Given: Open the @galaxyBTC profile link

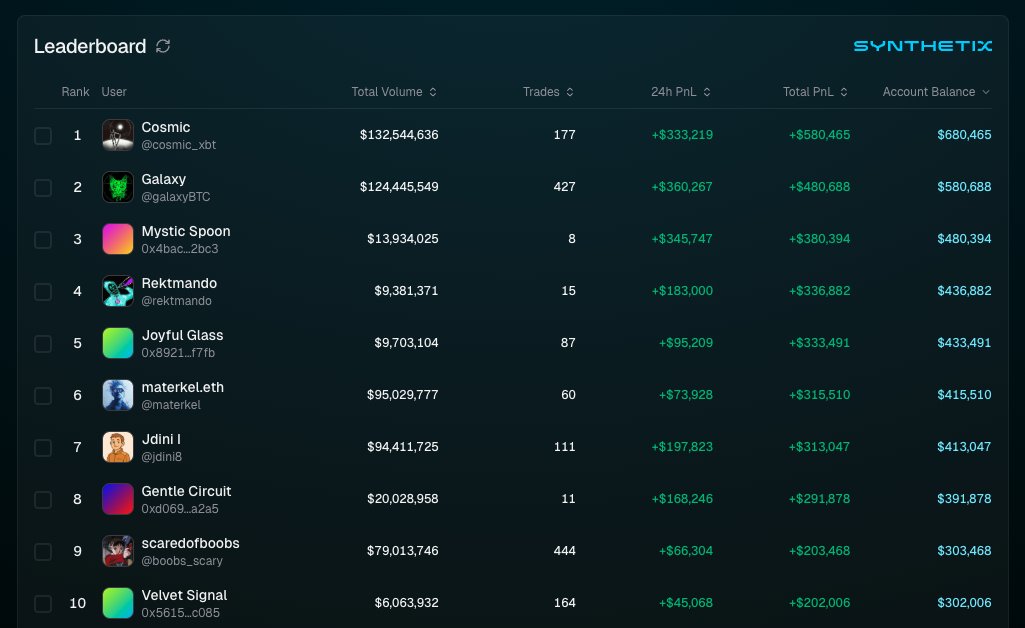Looking at the screenshot, I should [176, 197].
